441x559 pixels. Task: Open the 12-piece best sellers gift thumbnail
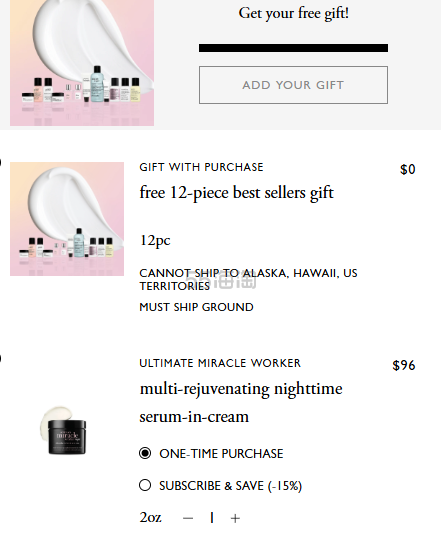tap(67, 219)
